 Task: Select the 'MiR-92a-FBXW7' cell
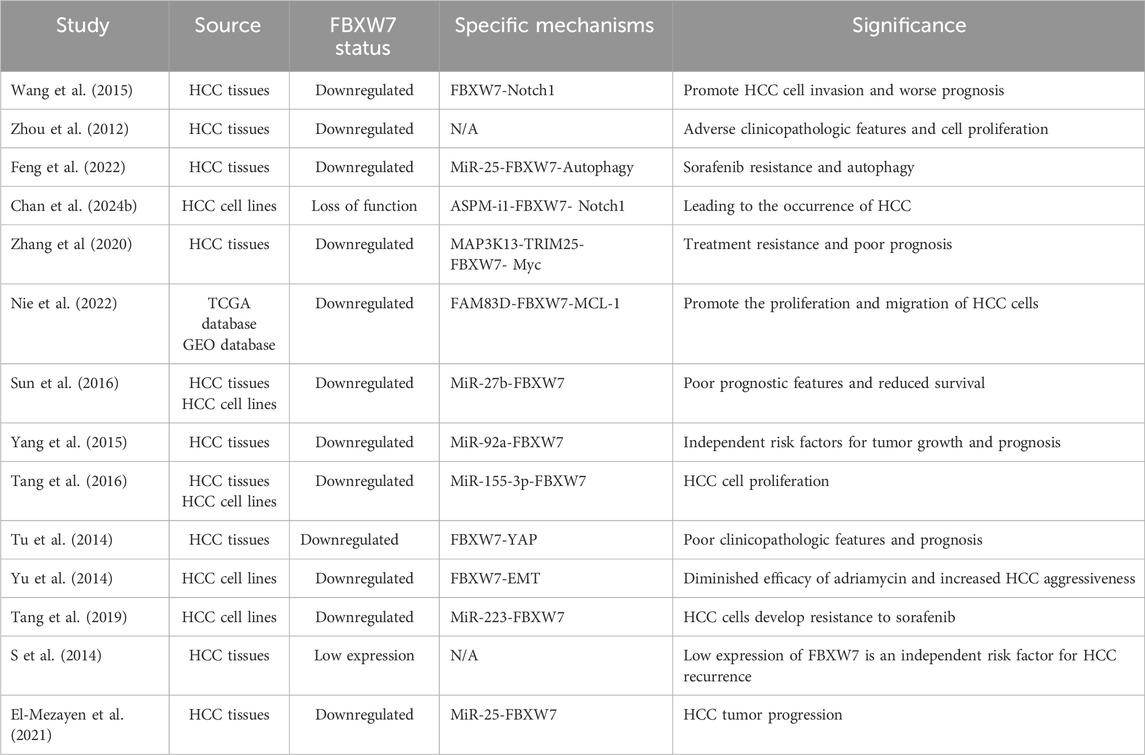pos(507,442)
